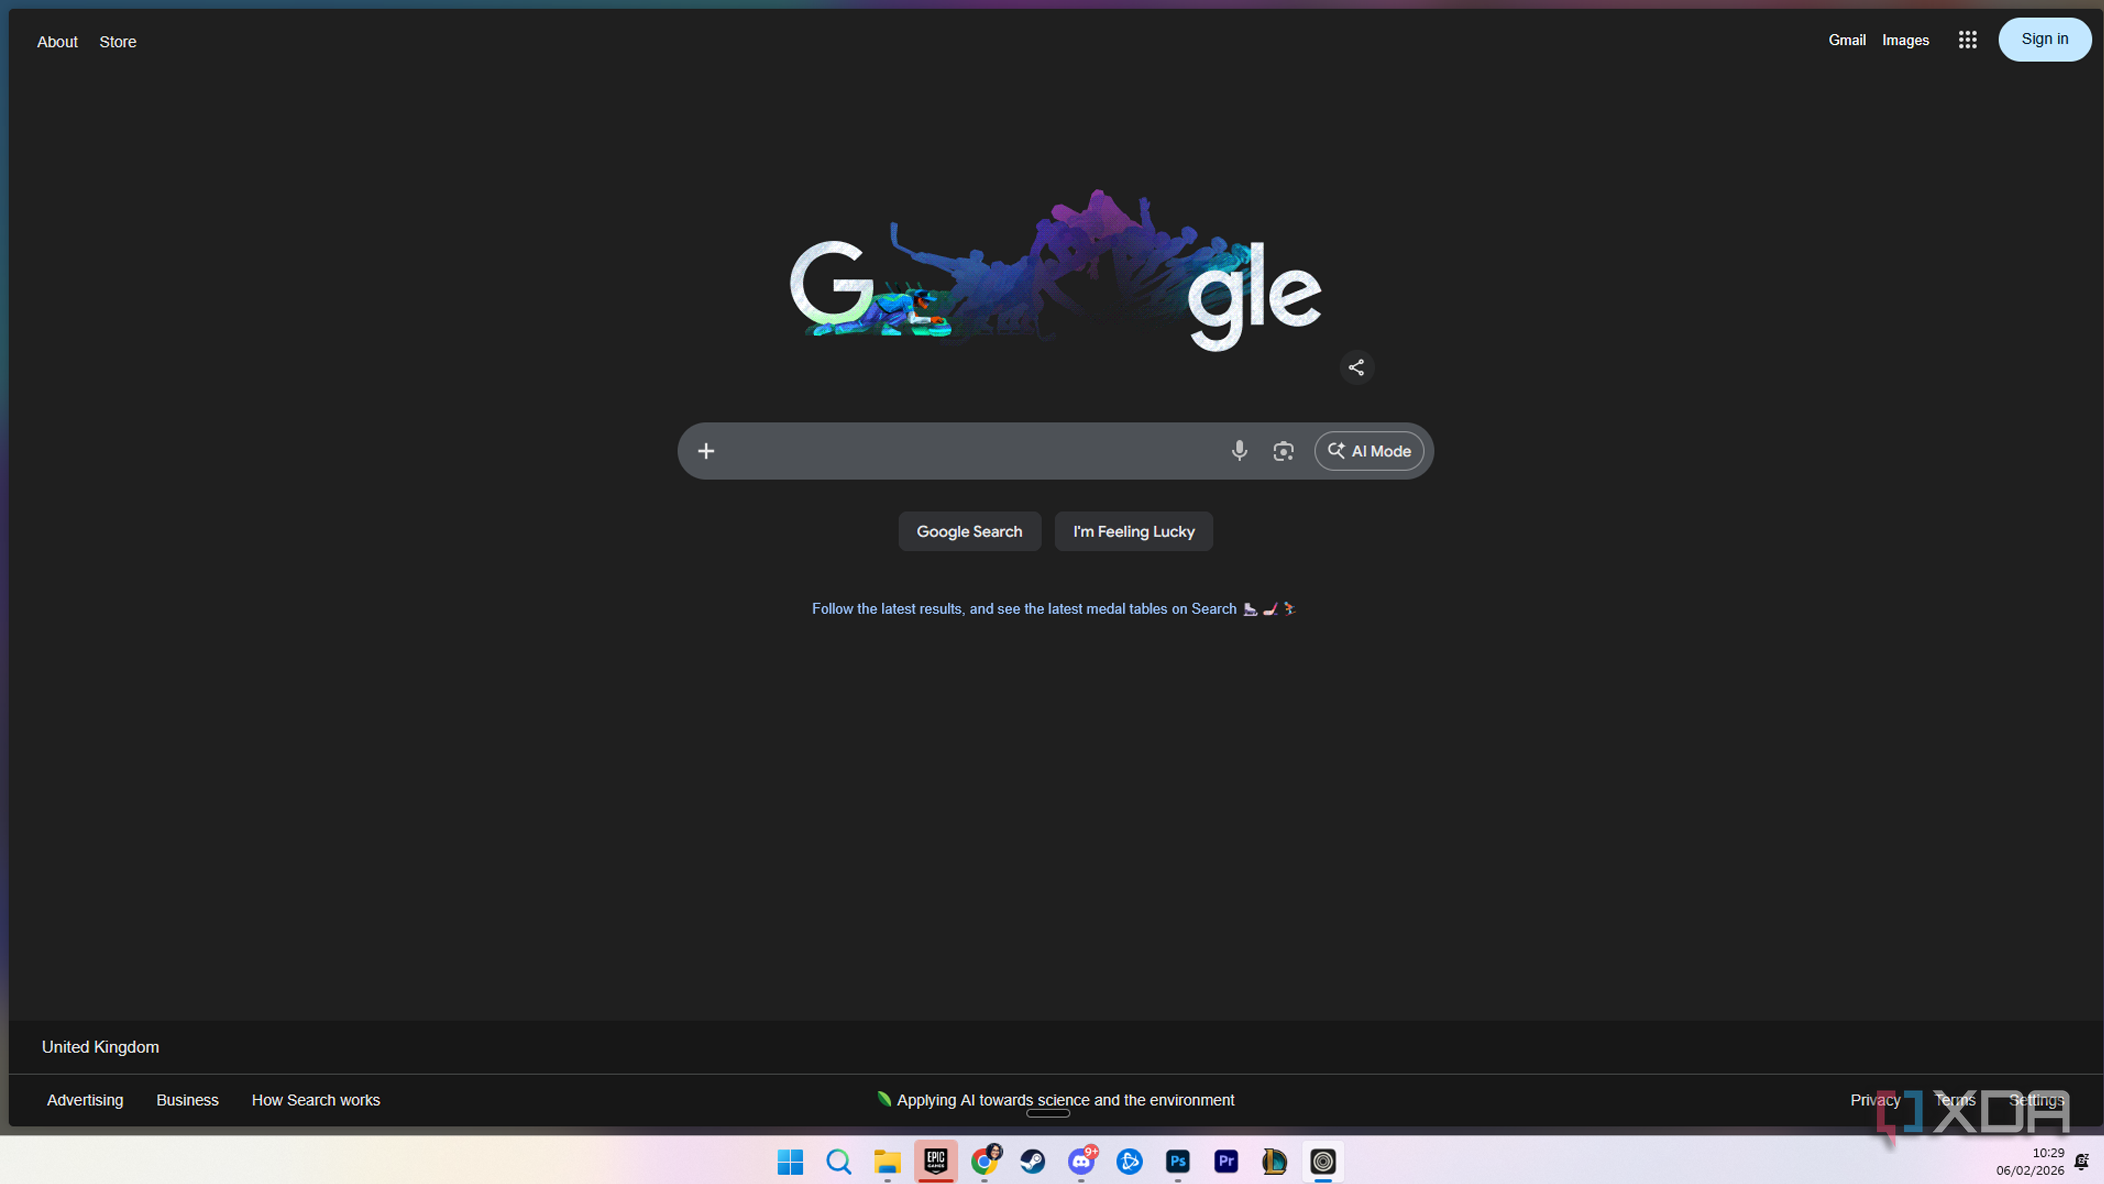This screenshot has height=1184, width=2104.
Task: Open the Settings footer menu
Action: coord(2036,1100)
